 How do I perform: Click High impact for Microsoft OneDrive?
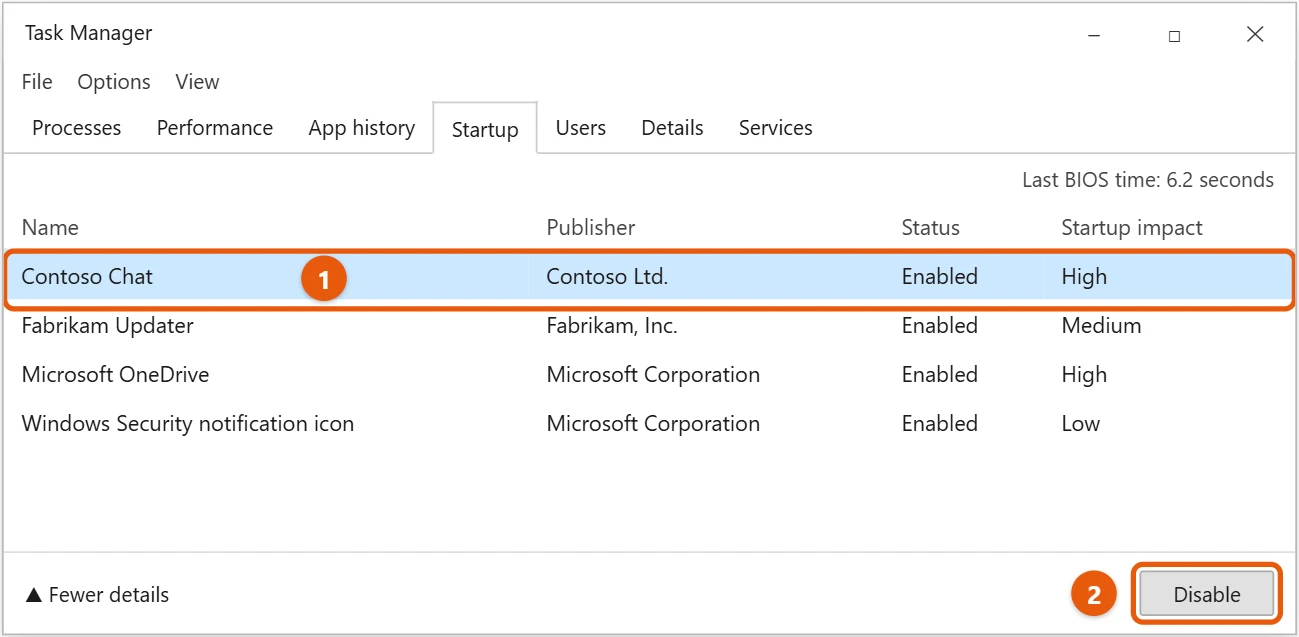pyautogui.click(x=1084, y=375)
